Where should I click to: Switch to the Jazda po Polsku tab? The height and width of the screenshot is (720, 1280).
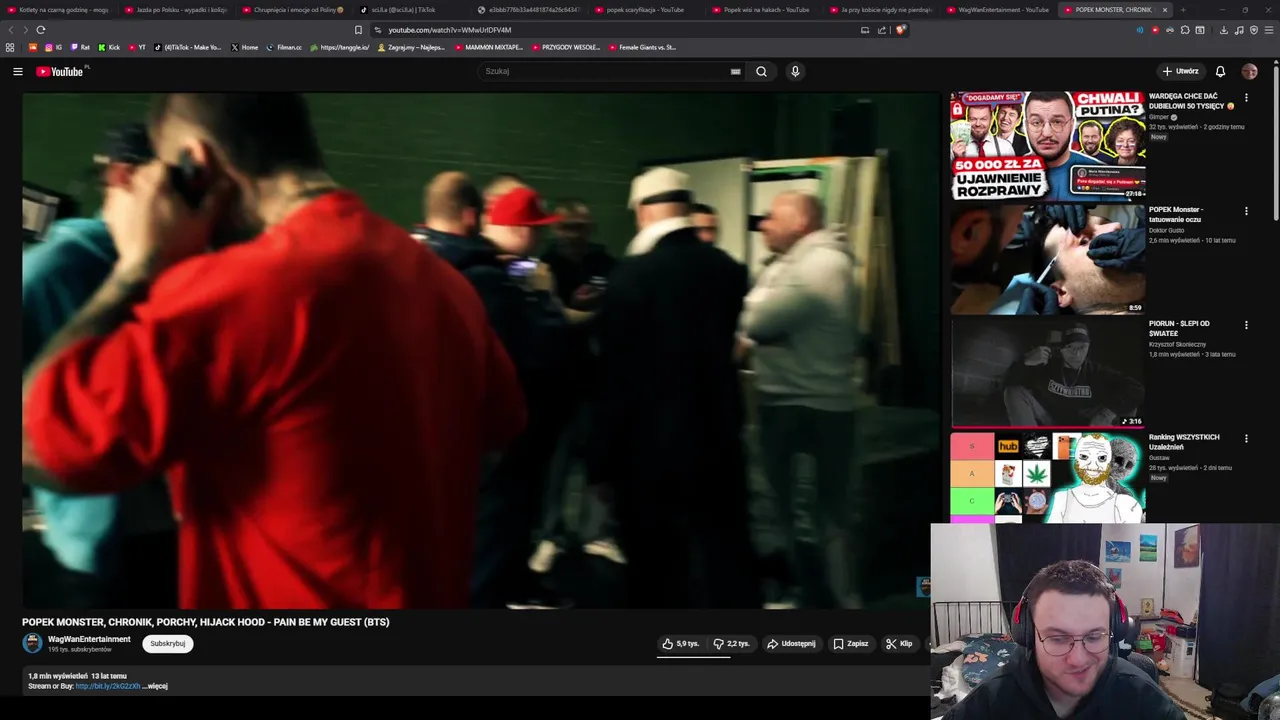pyautogui.click(x=175, y=10)
